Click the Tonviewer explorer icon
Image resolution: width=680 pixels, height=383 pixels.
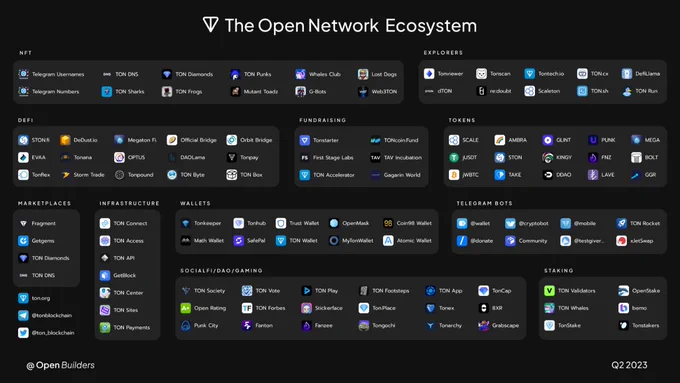[x=429, y=74]
